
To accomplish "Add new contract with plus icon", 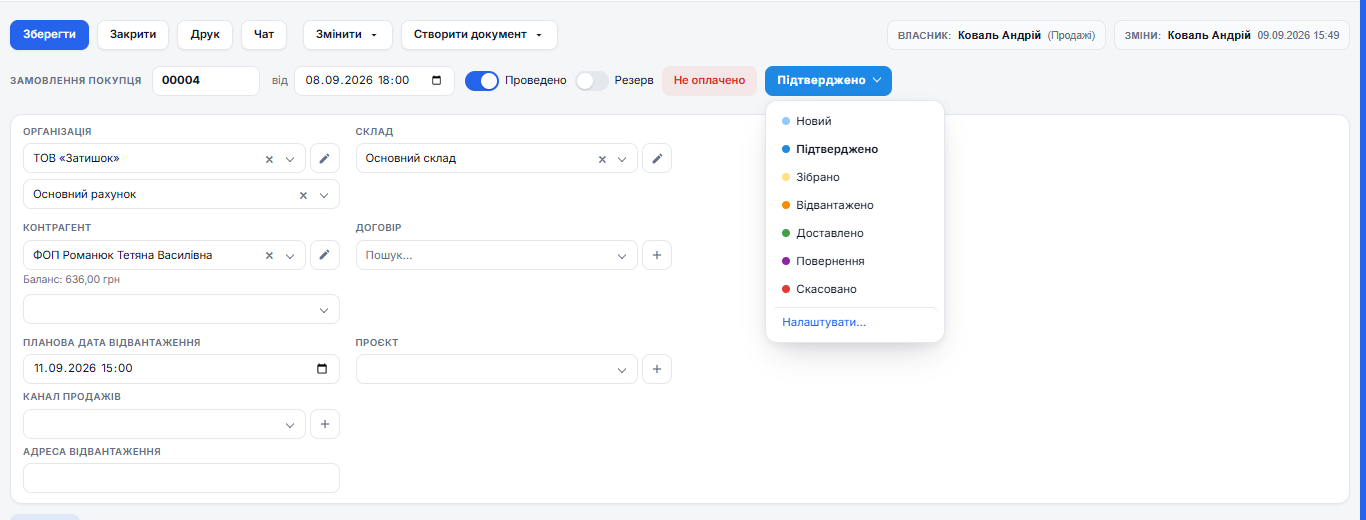I will [657, 255].
